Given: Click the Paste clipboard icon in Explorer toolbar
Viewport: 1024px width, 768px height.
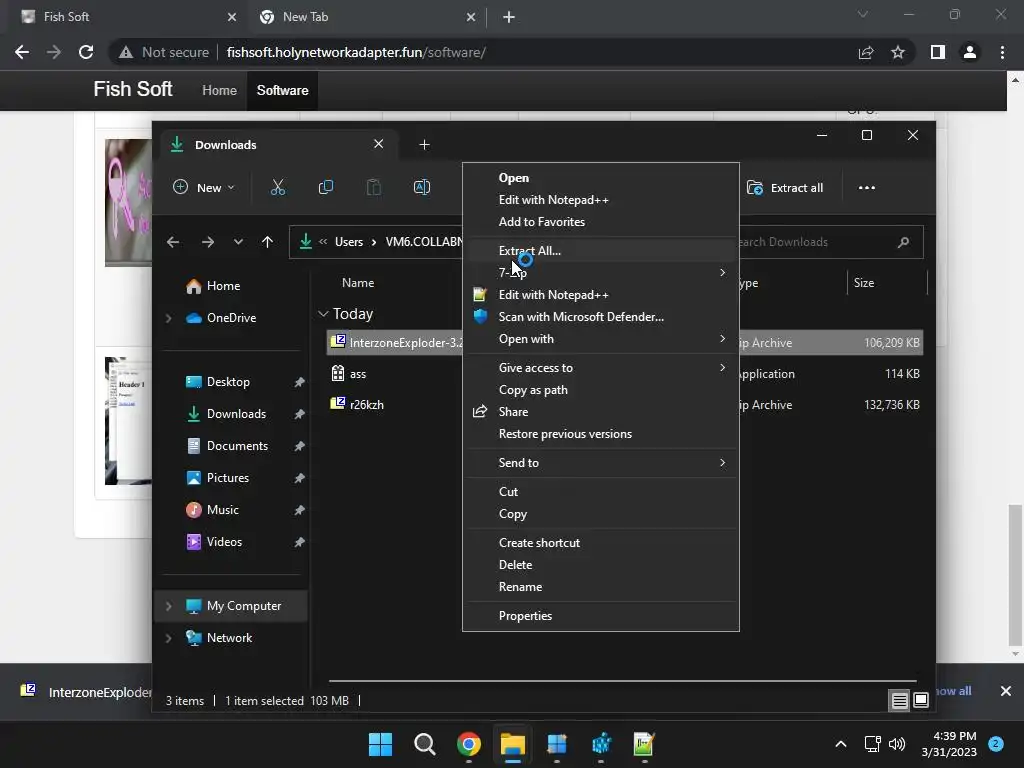Looking at the screenshot, I should tap(374, 187).
